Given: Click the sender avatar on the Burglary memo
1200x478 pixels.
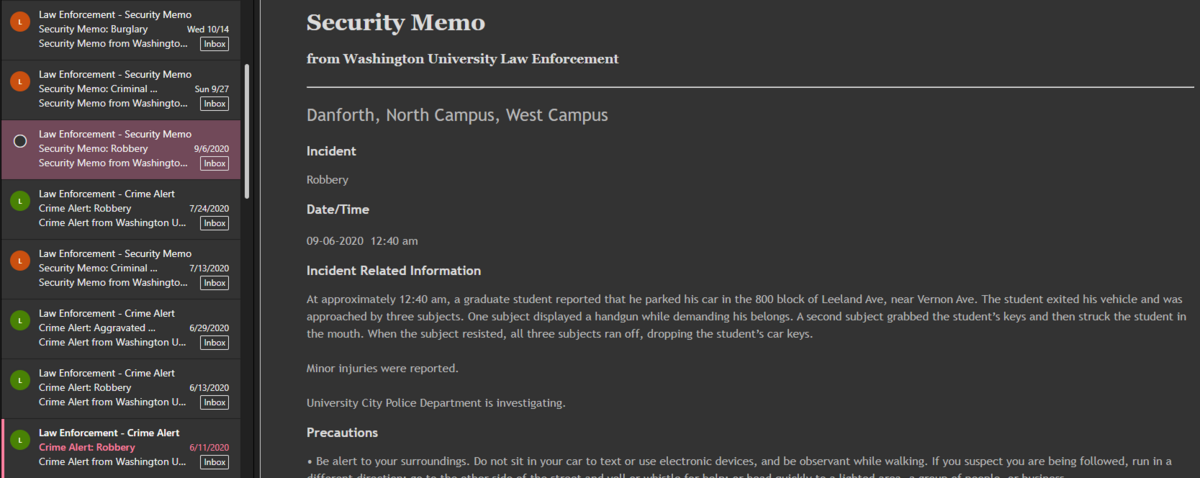Looking at the screenshot, I should click(19, 22).
